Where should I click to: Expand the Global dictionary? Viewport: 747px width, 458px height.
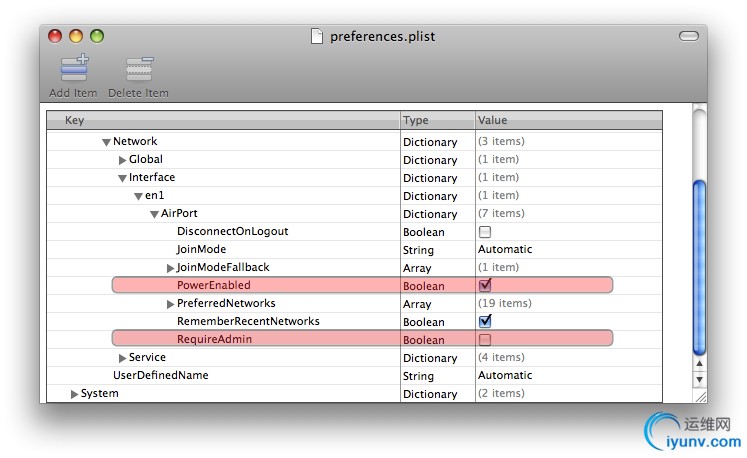[x=123, y=160]
